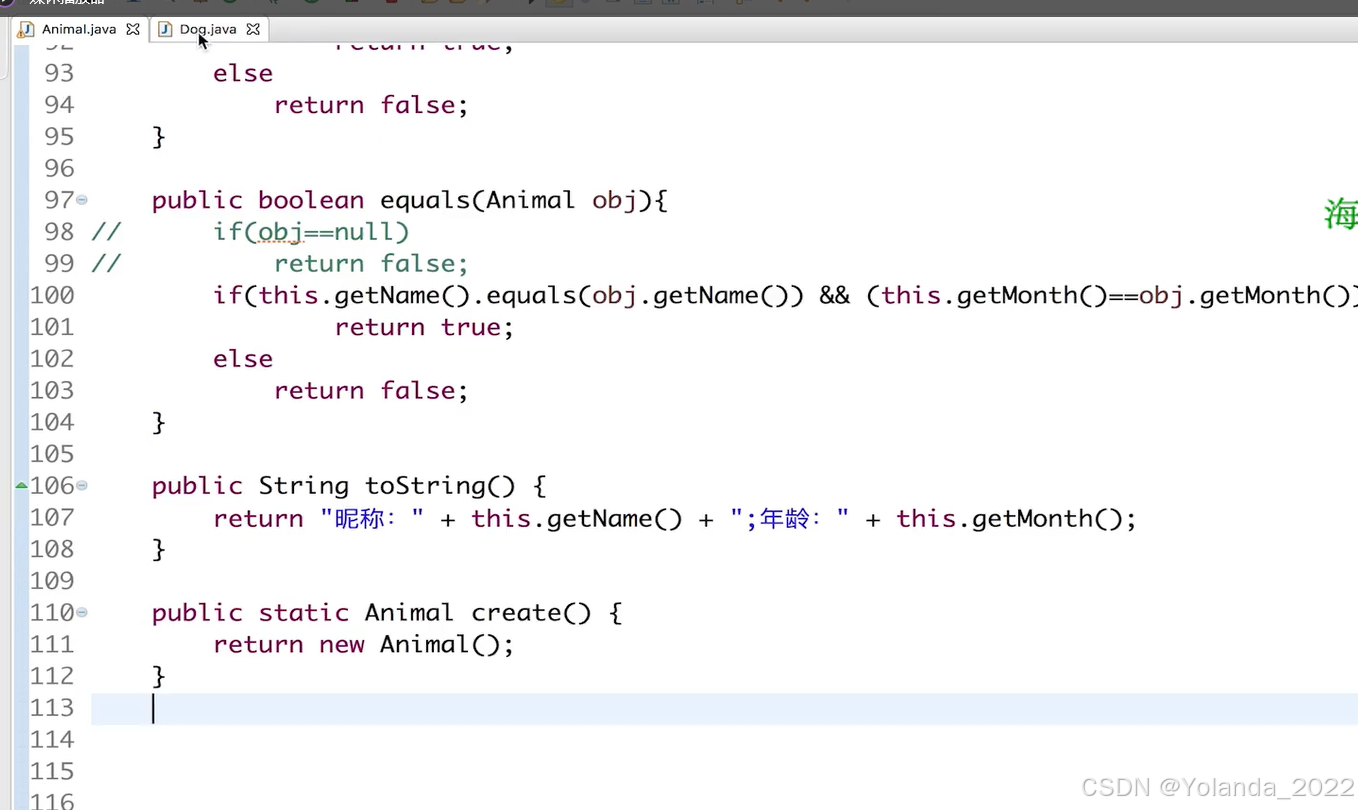Click the closing brace on line 108

158,550
